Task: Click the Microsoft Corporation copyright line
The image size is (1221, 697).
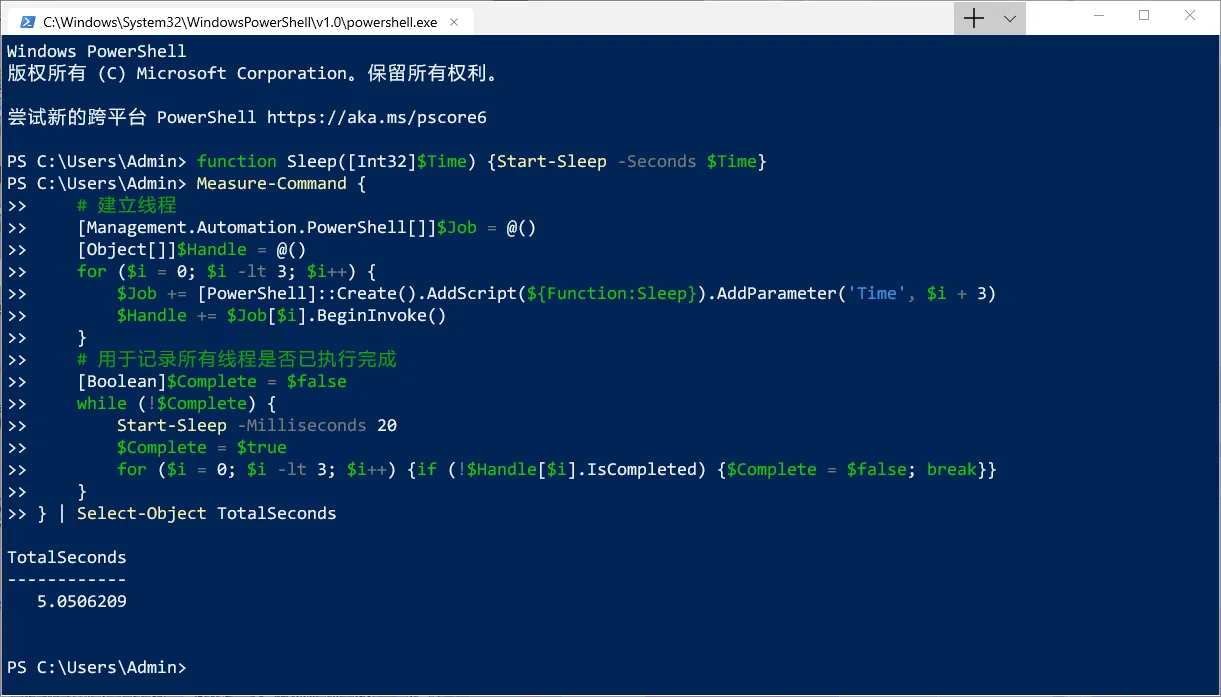Action: click(x=252, y=73)
